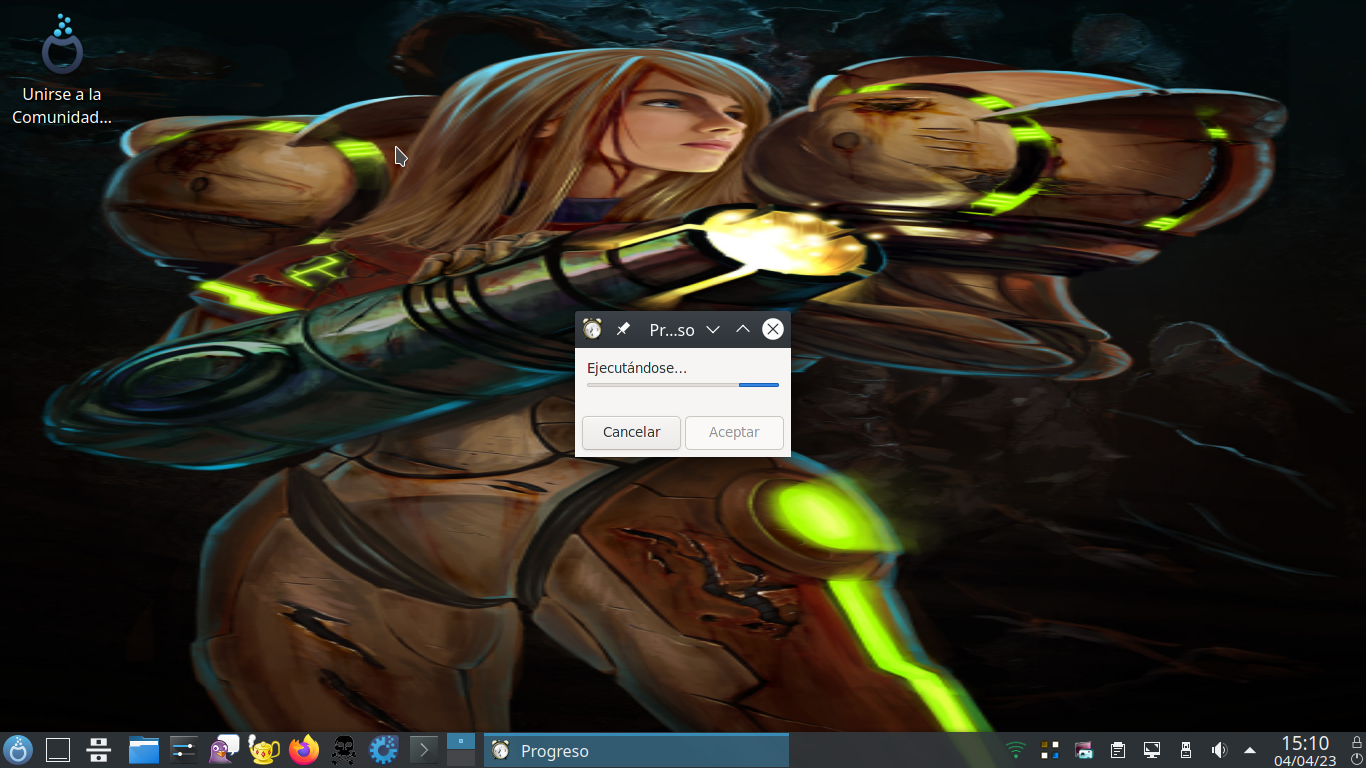Launch the terminal from the panel
The image size is (1366, 768).
pyautogui.click(x=424, y=750)
